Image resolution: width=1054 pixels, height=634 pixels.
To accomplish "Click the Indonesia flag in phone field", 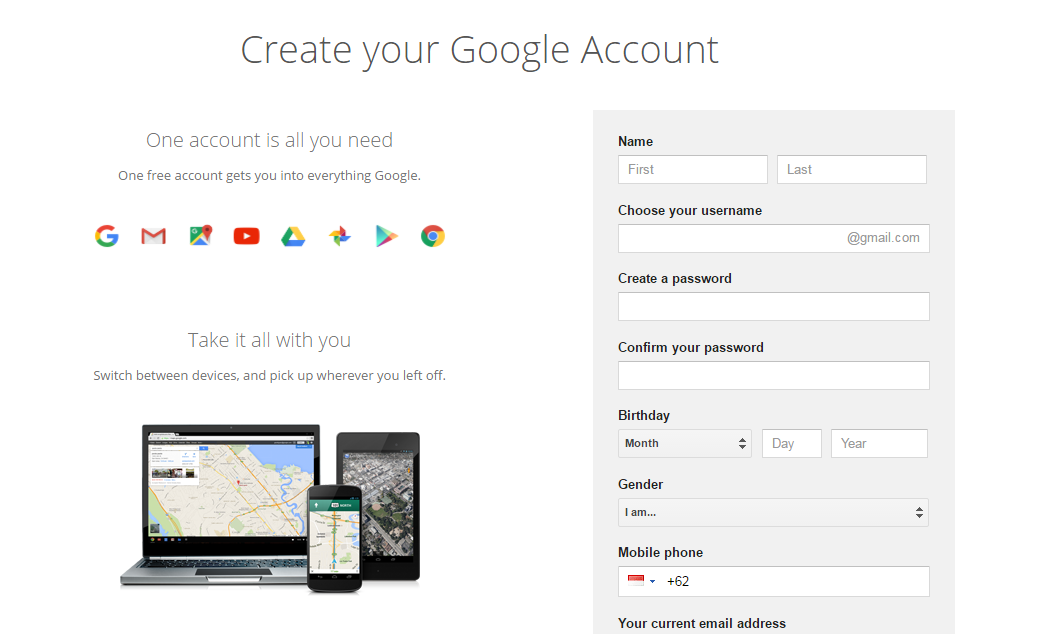I will 636,581.
